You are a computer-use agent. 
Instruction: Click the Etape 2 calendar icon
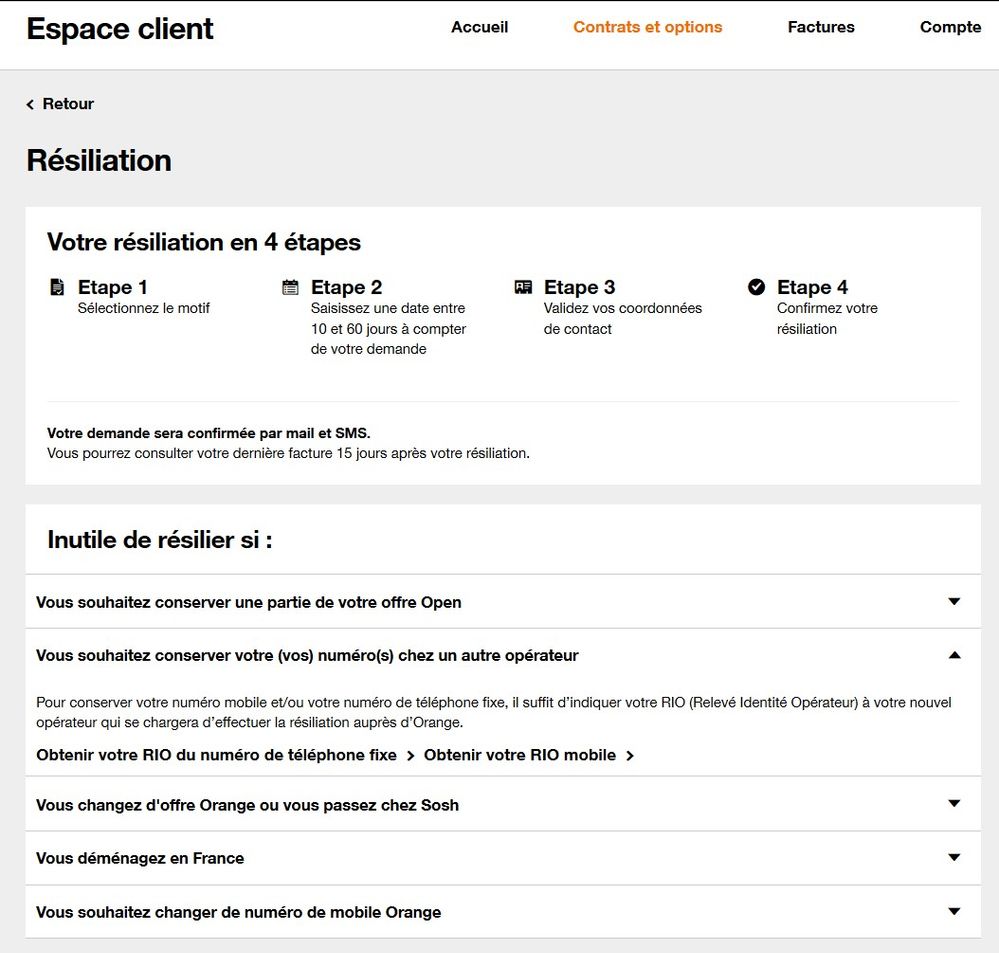290,287
